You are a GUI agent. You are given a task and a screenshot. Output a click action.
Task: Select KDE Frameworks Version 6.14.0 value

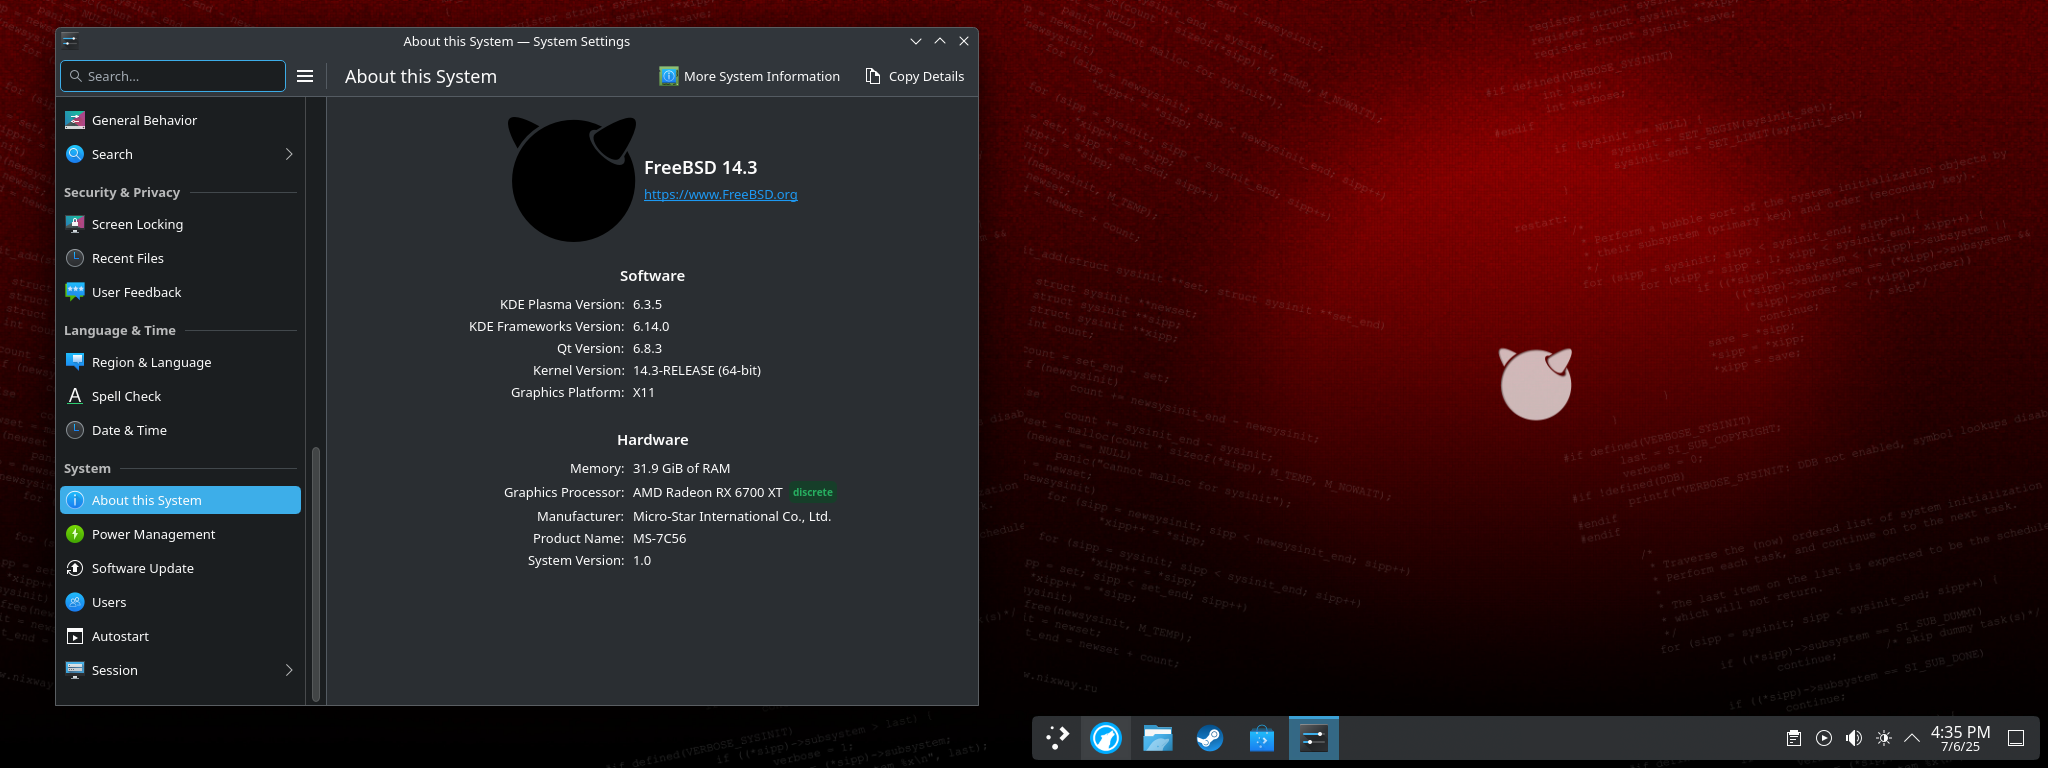[x=651, y=326]
